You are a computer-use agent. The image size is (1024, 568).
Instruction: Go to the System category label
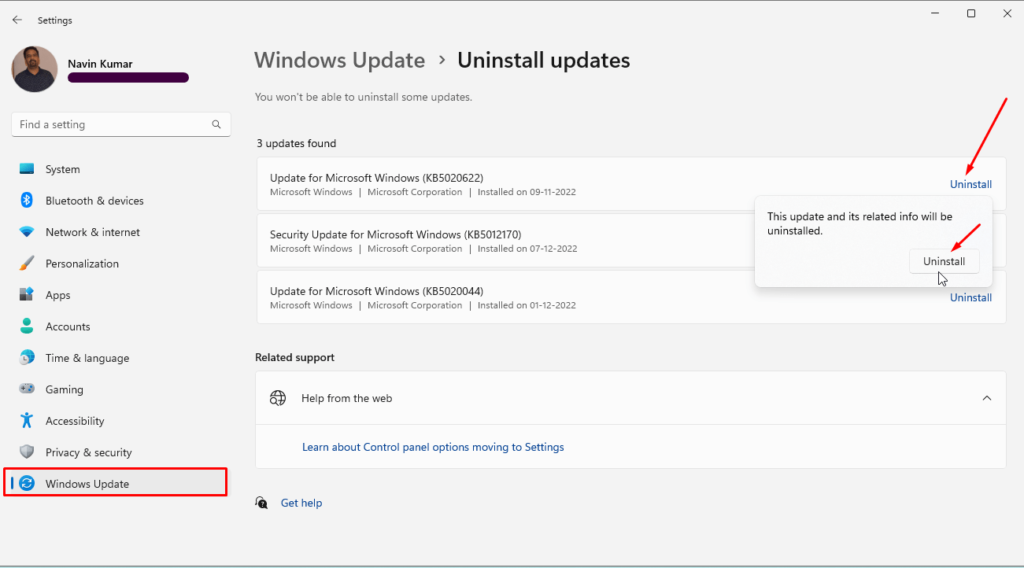pos(63,169)
